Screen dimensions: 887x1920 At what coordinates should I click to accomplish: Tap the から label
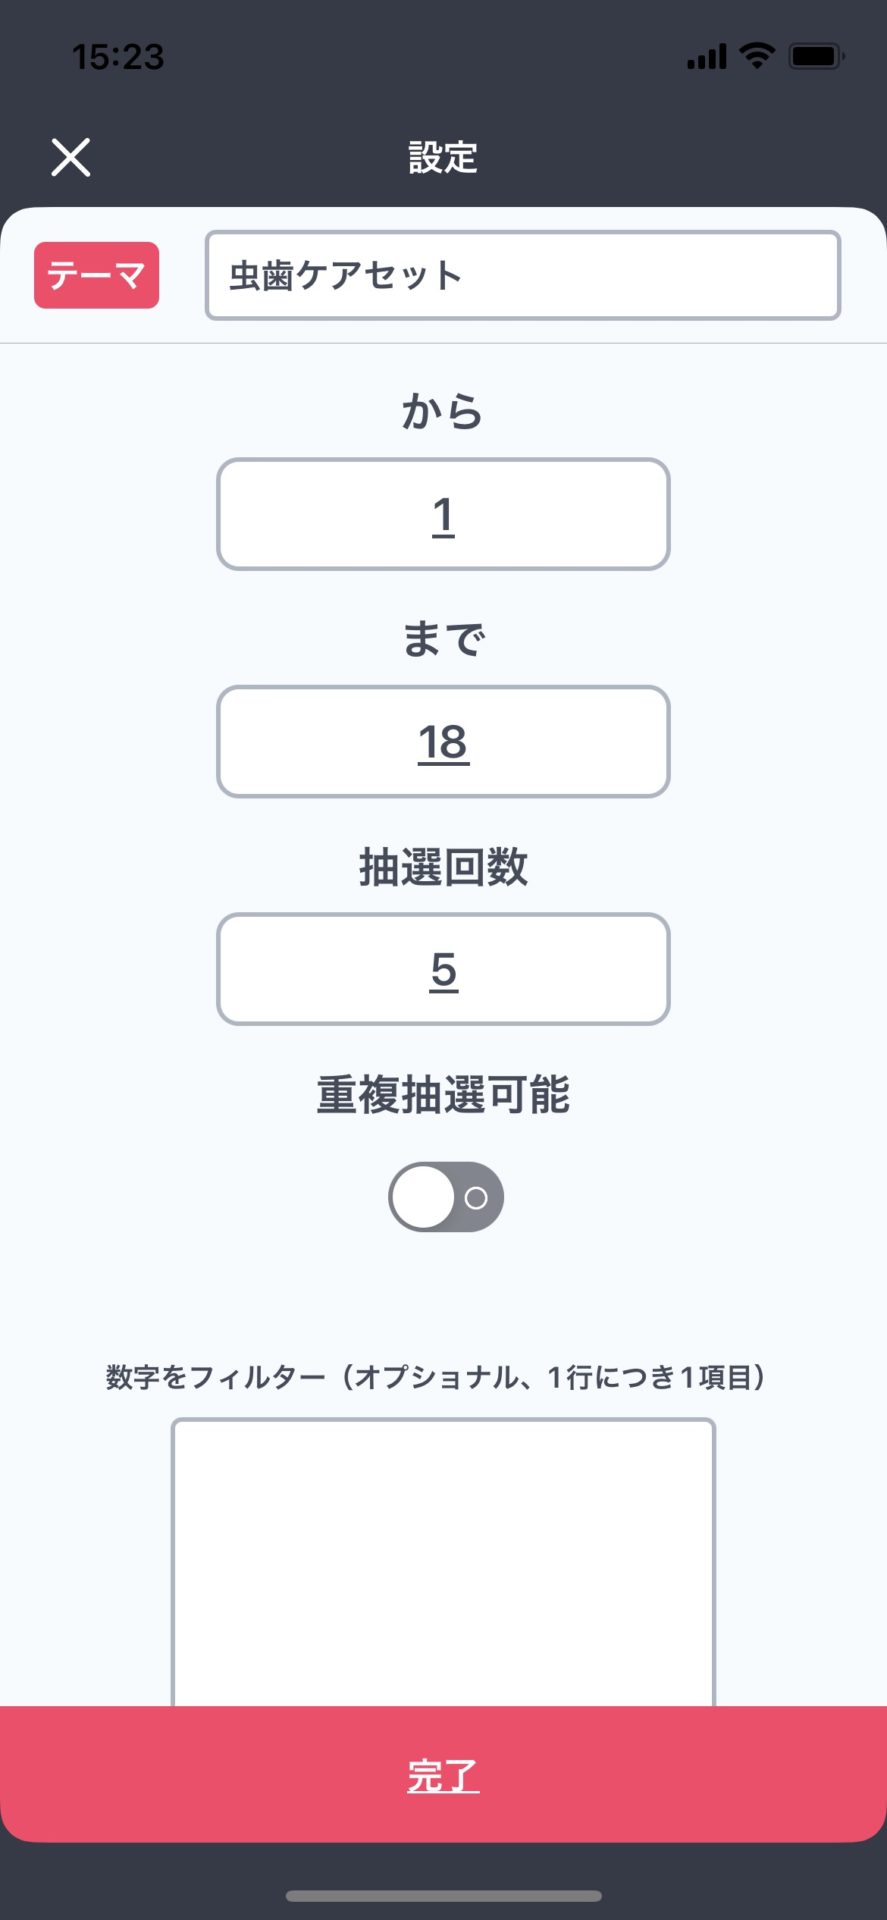443,411
